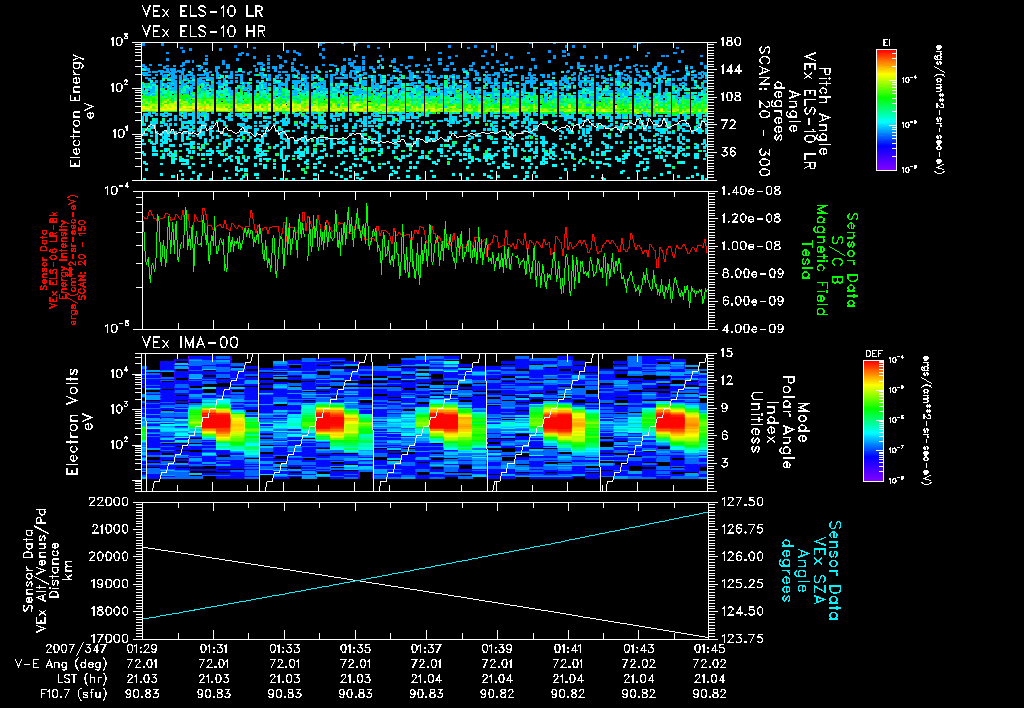The height and width of the screenshot is (708, 1024).
Task: Click the 'SCAN: 20 - 300' label
Action: pyautogui.click(x=763, y=110)
